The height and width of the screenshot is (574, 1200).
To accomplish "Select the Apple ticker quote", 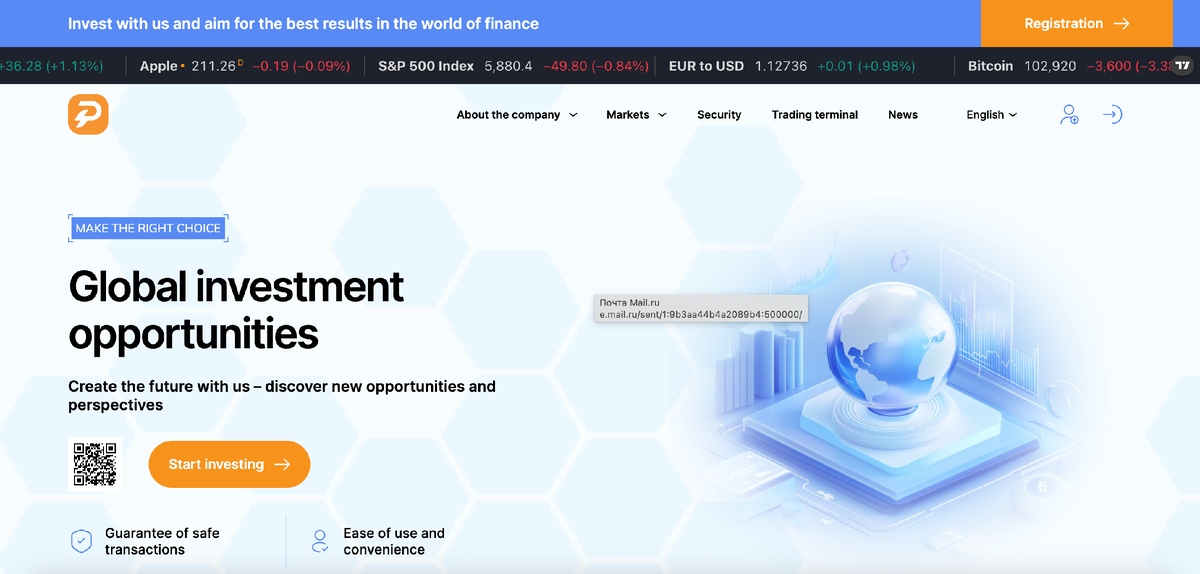I will (245, 66).
